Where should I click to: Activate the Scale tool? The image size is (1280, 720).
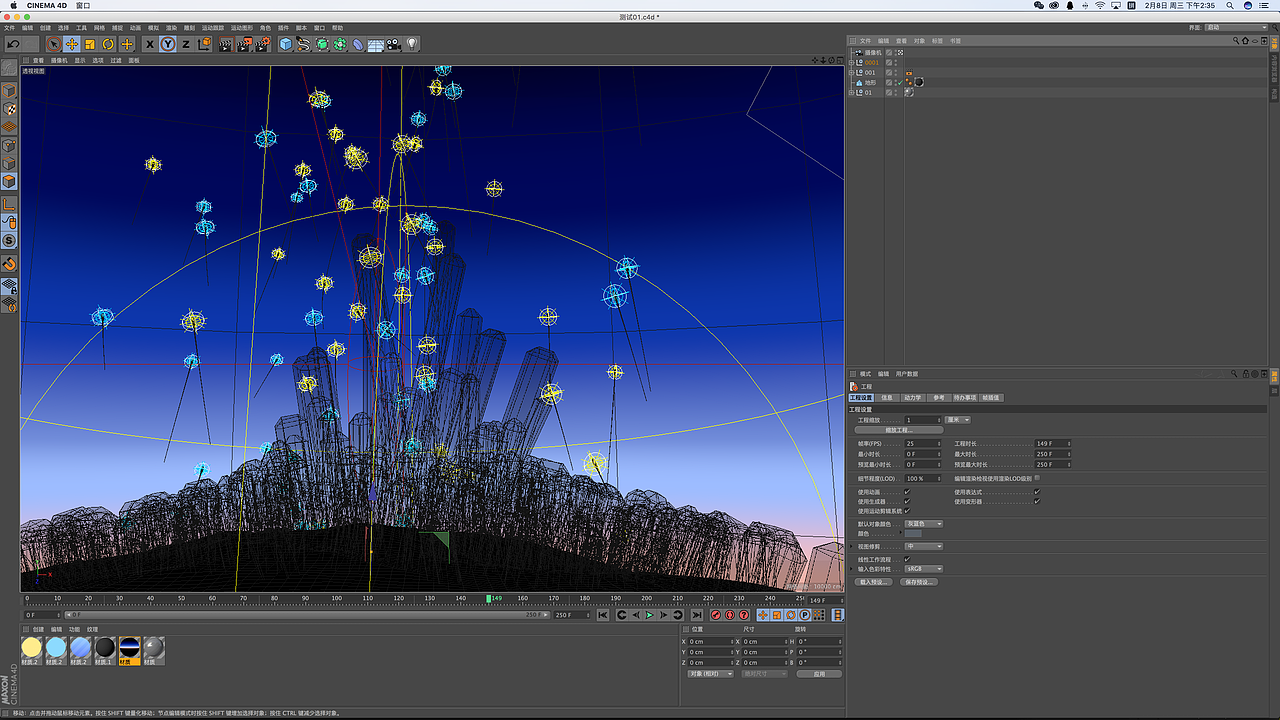pos(90,44)
